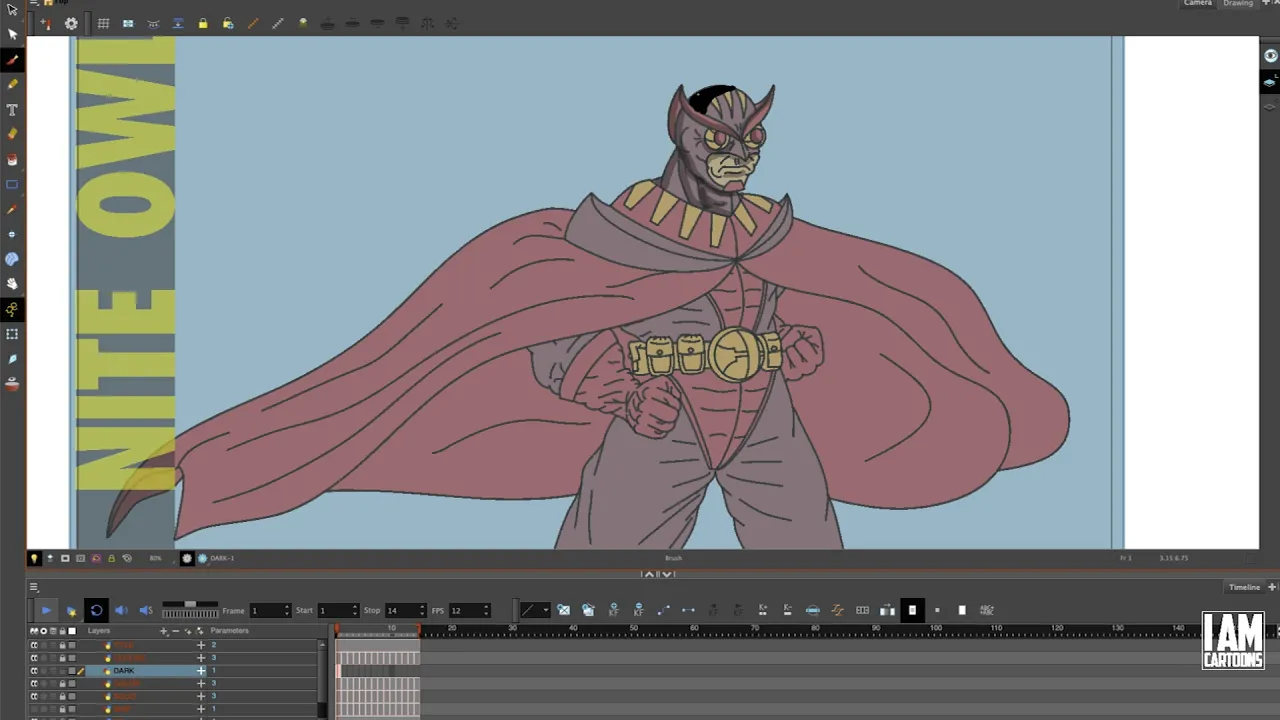Screen dimensions: 1280x720
Task: Toggle the Show All eye icon in Layers header
Action: [x=33, y=631]
